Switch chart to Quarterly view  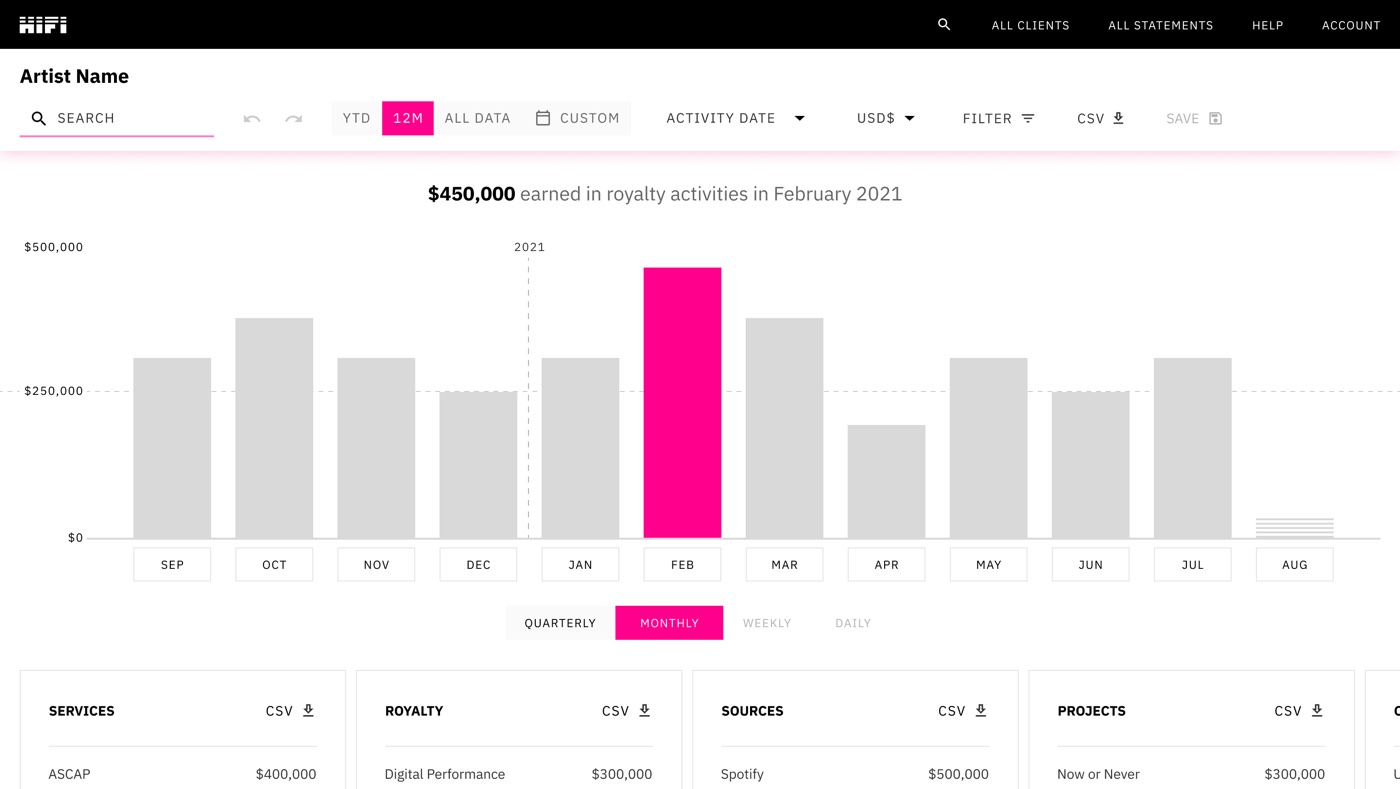tap(560, 623)
